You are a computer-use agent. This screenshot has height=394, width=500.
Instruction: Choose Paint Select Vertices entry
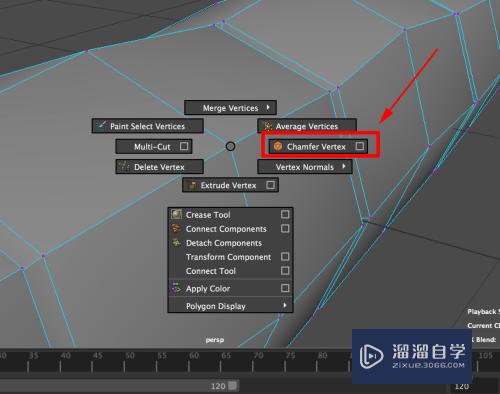(147, 126)
